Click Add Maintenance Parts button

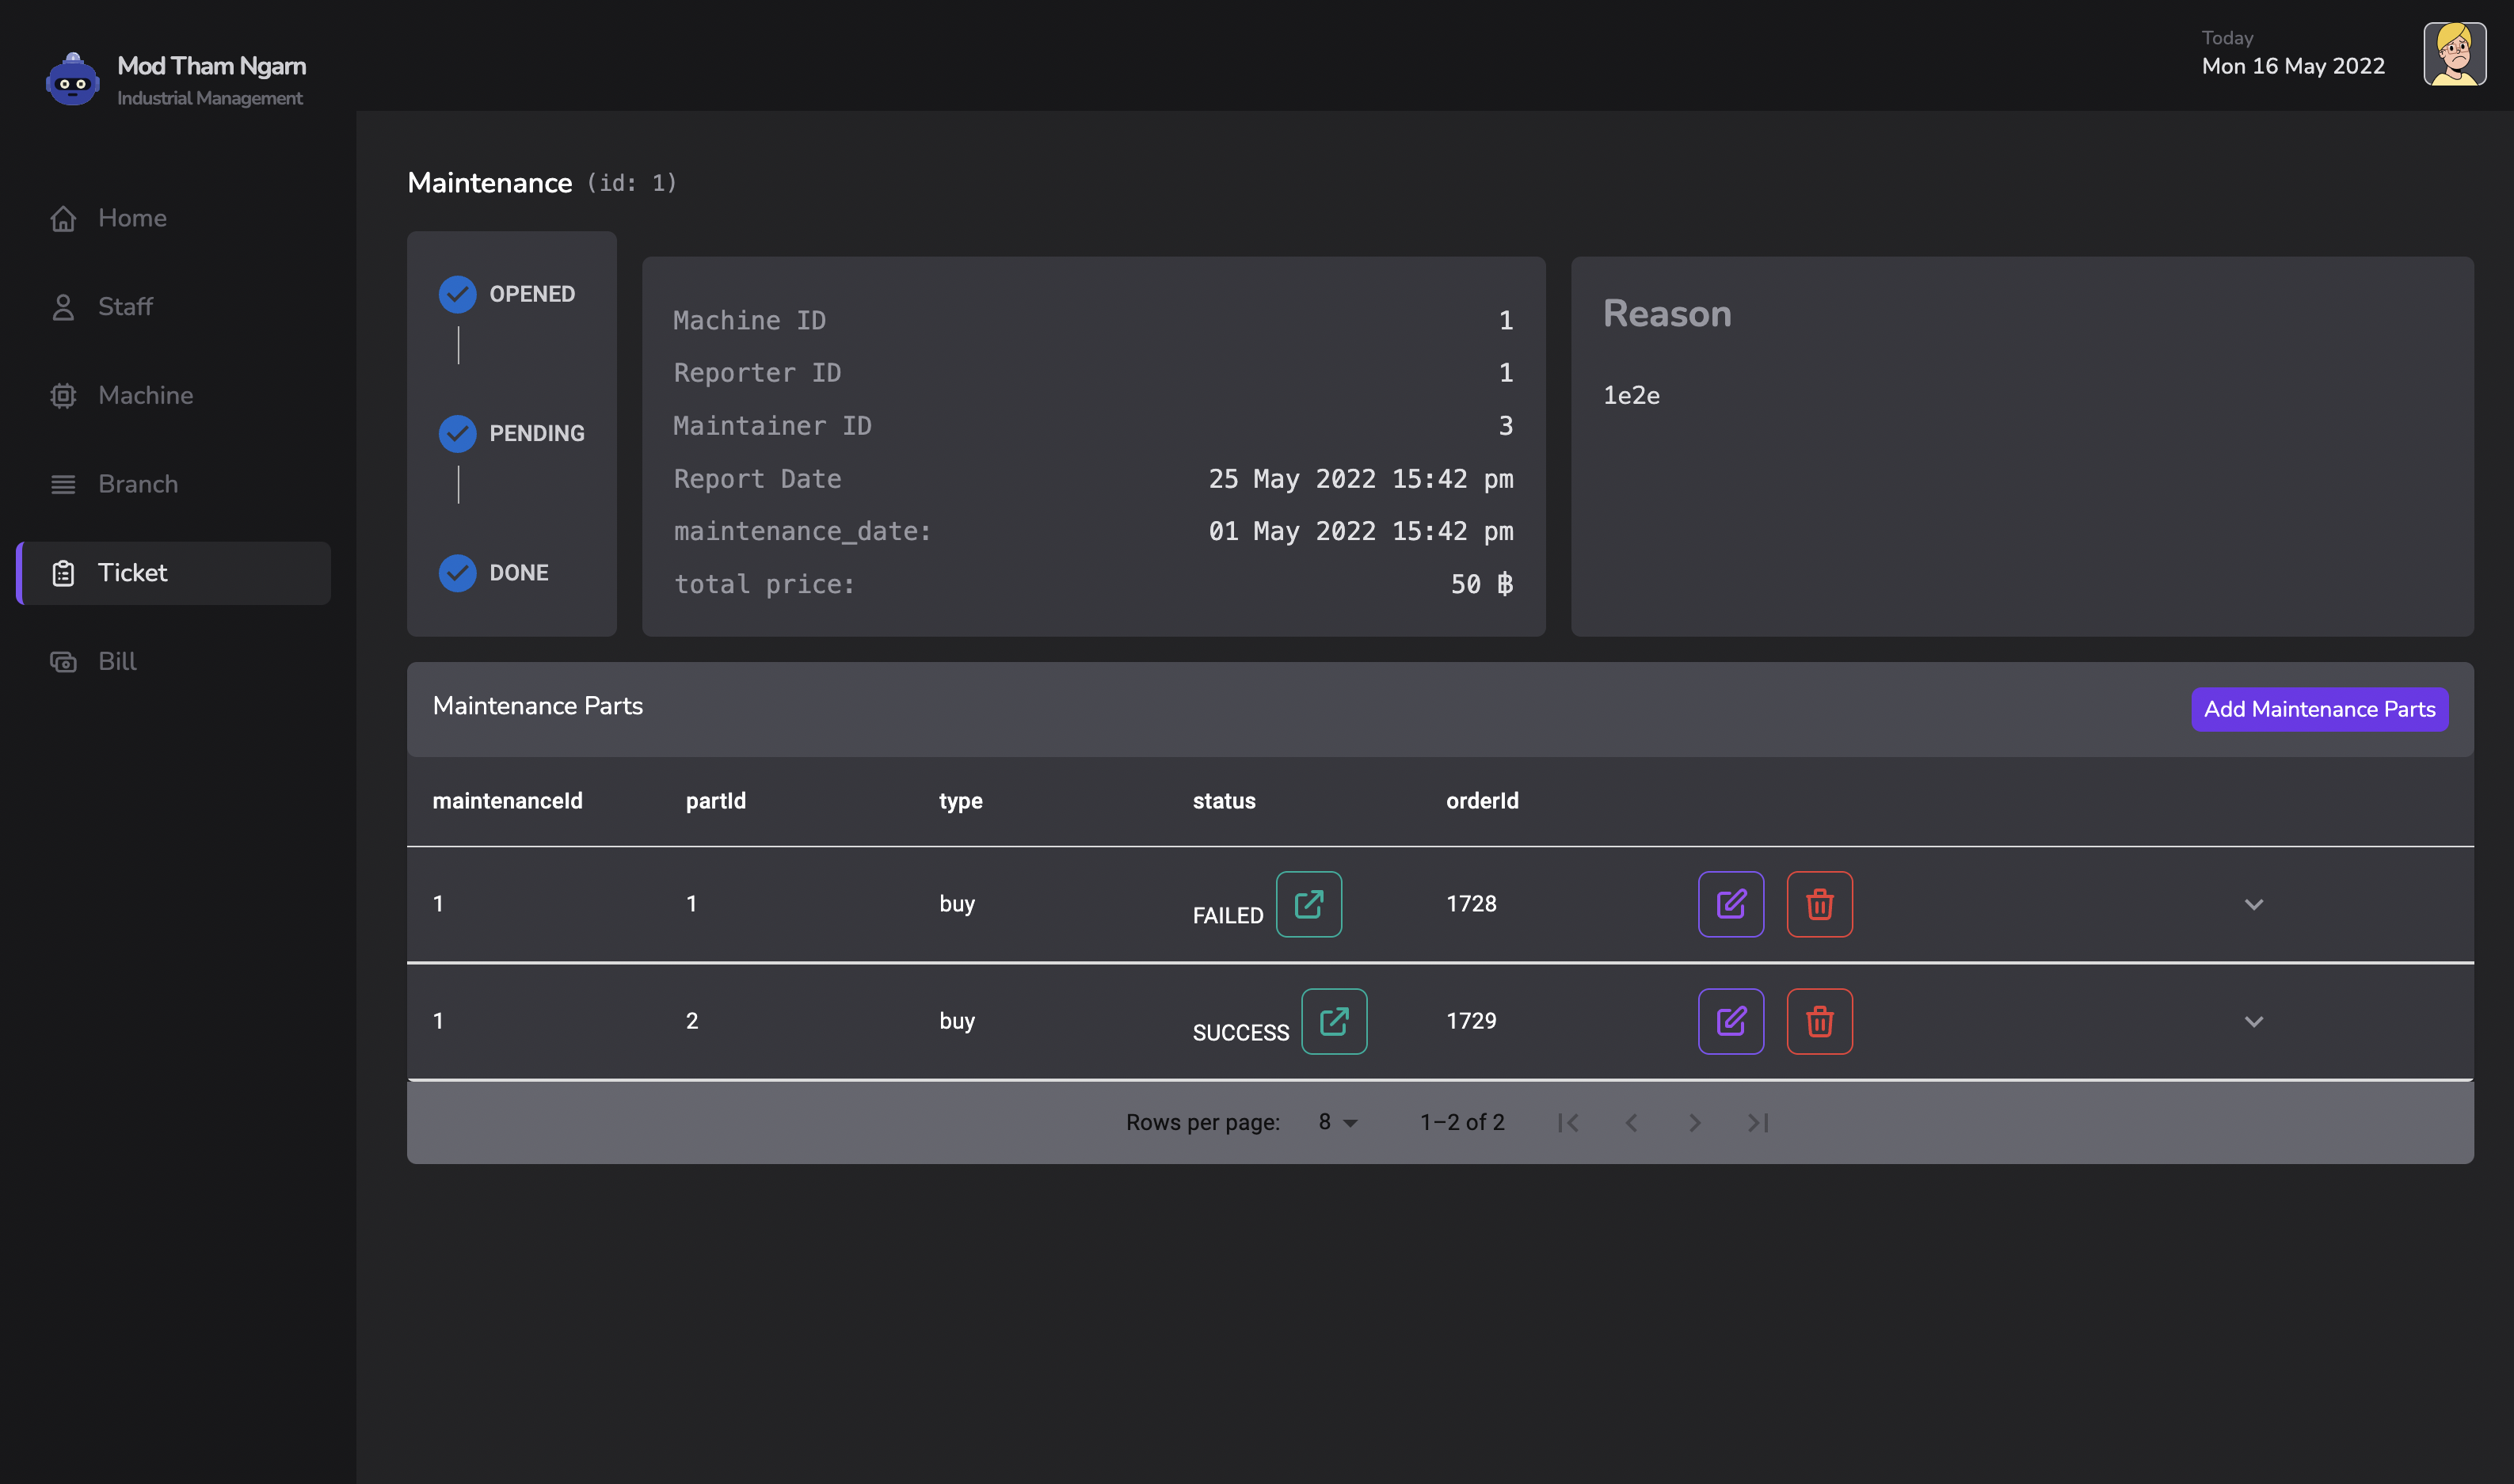click(x=2319, y=709)
